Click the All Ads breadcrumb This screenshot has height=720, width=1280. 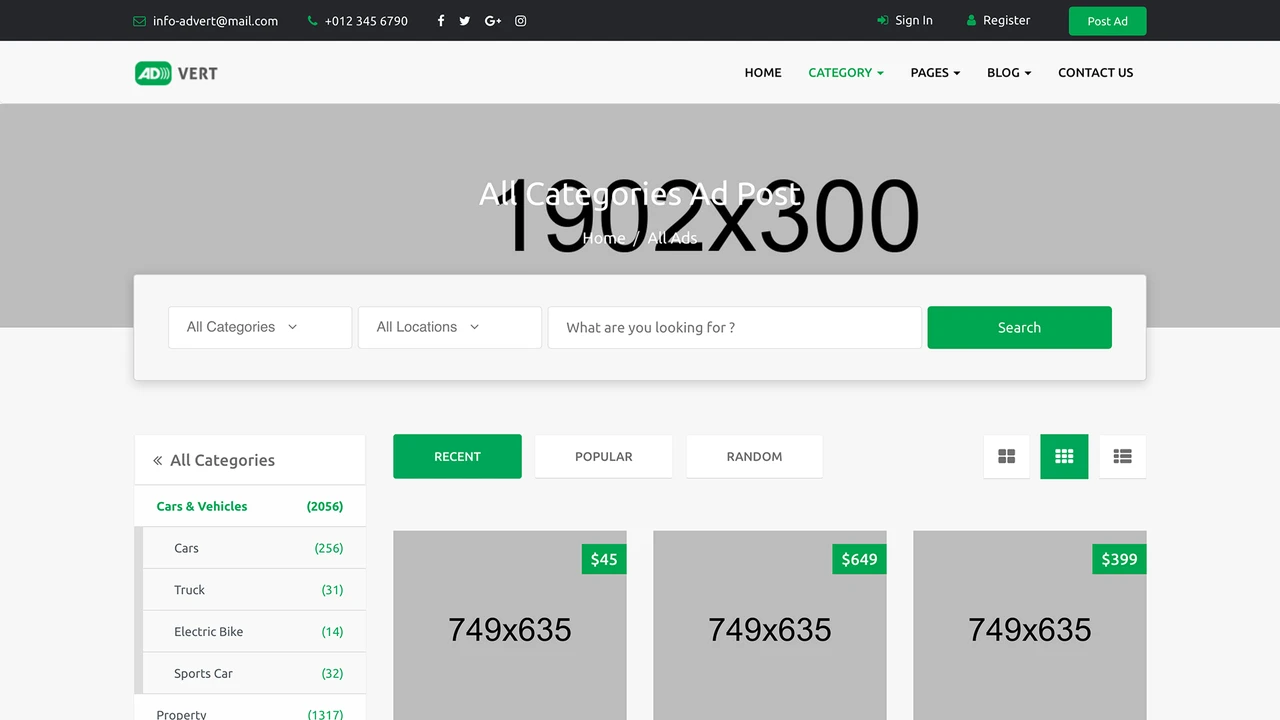coord(672,238)
